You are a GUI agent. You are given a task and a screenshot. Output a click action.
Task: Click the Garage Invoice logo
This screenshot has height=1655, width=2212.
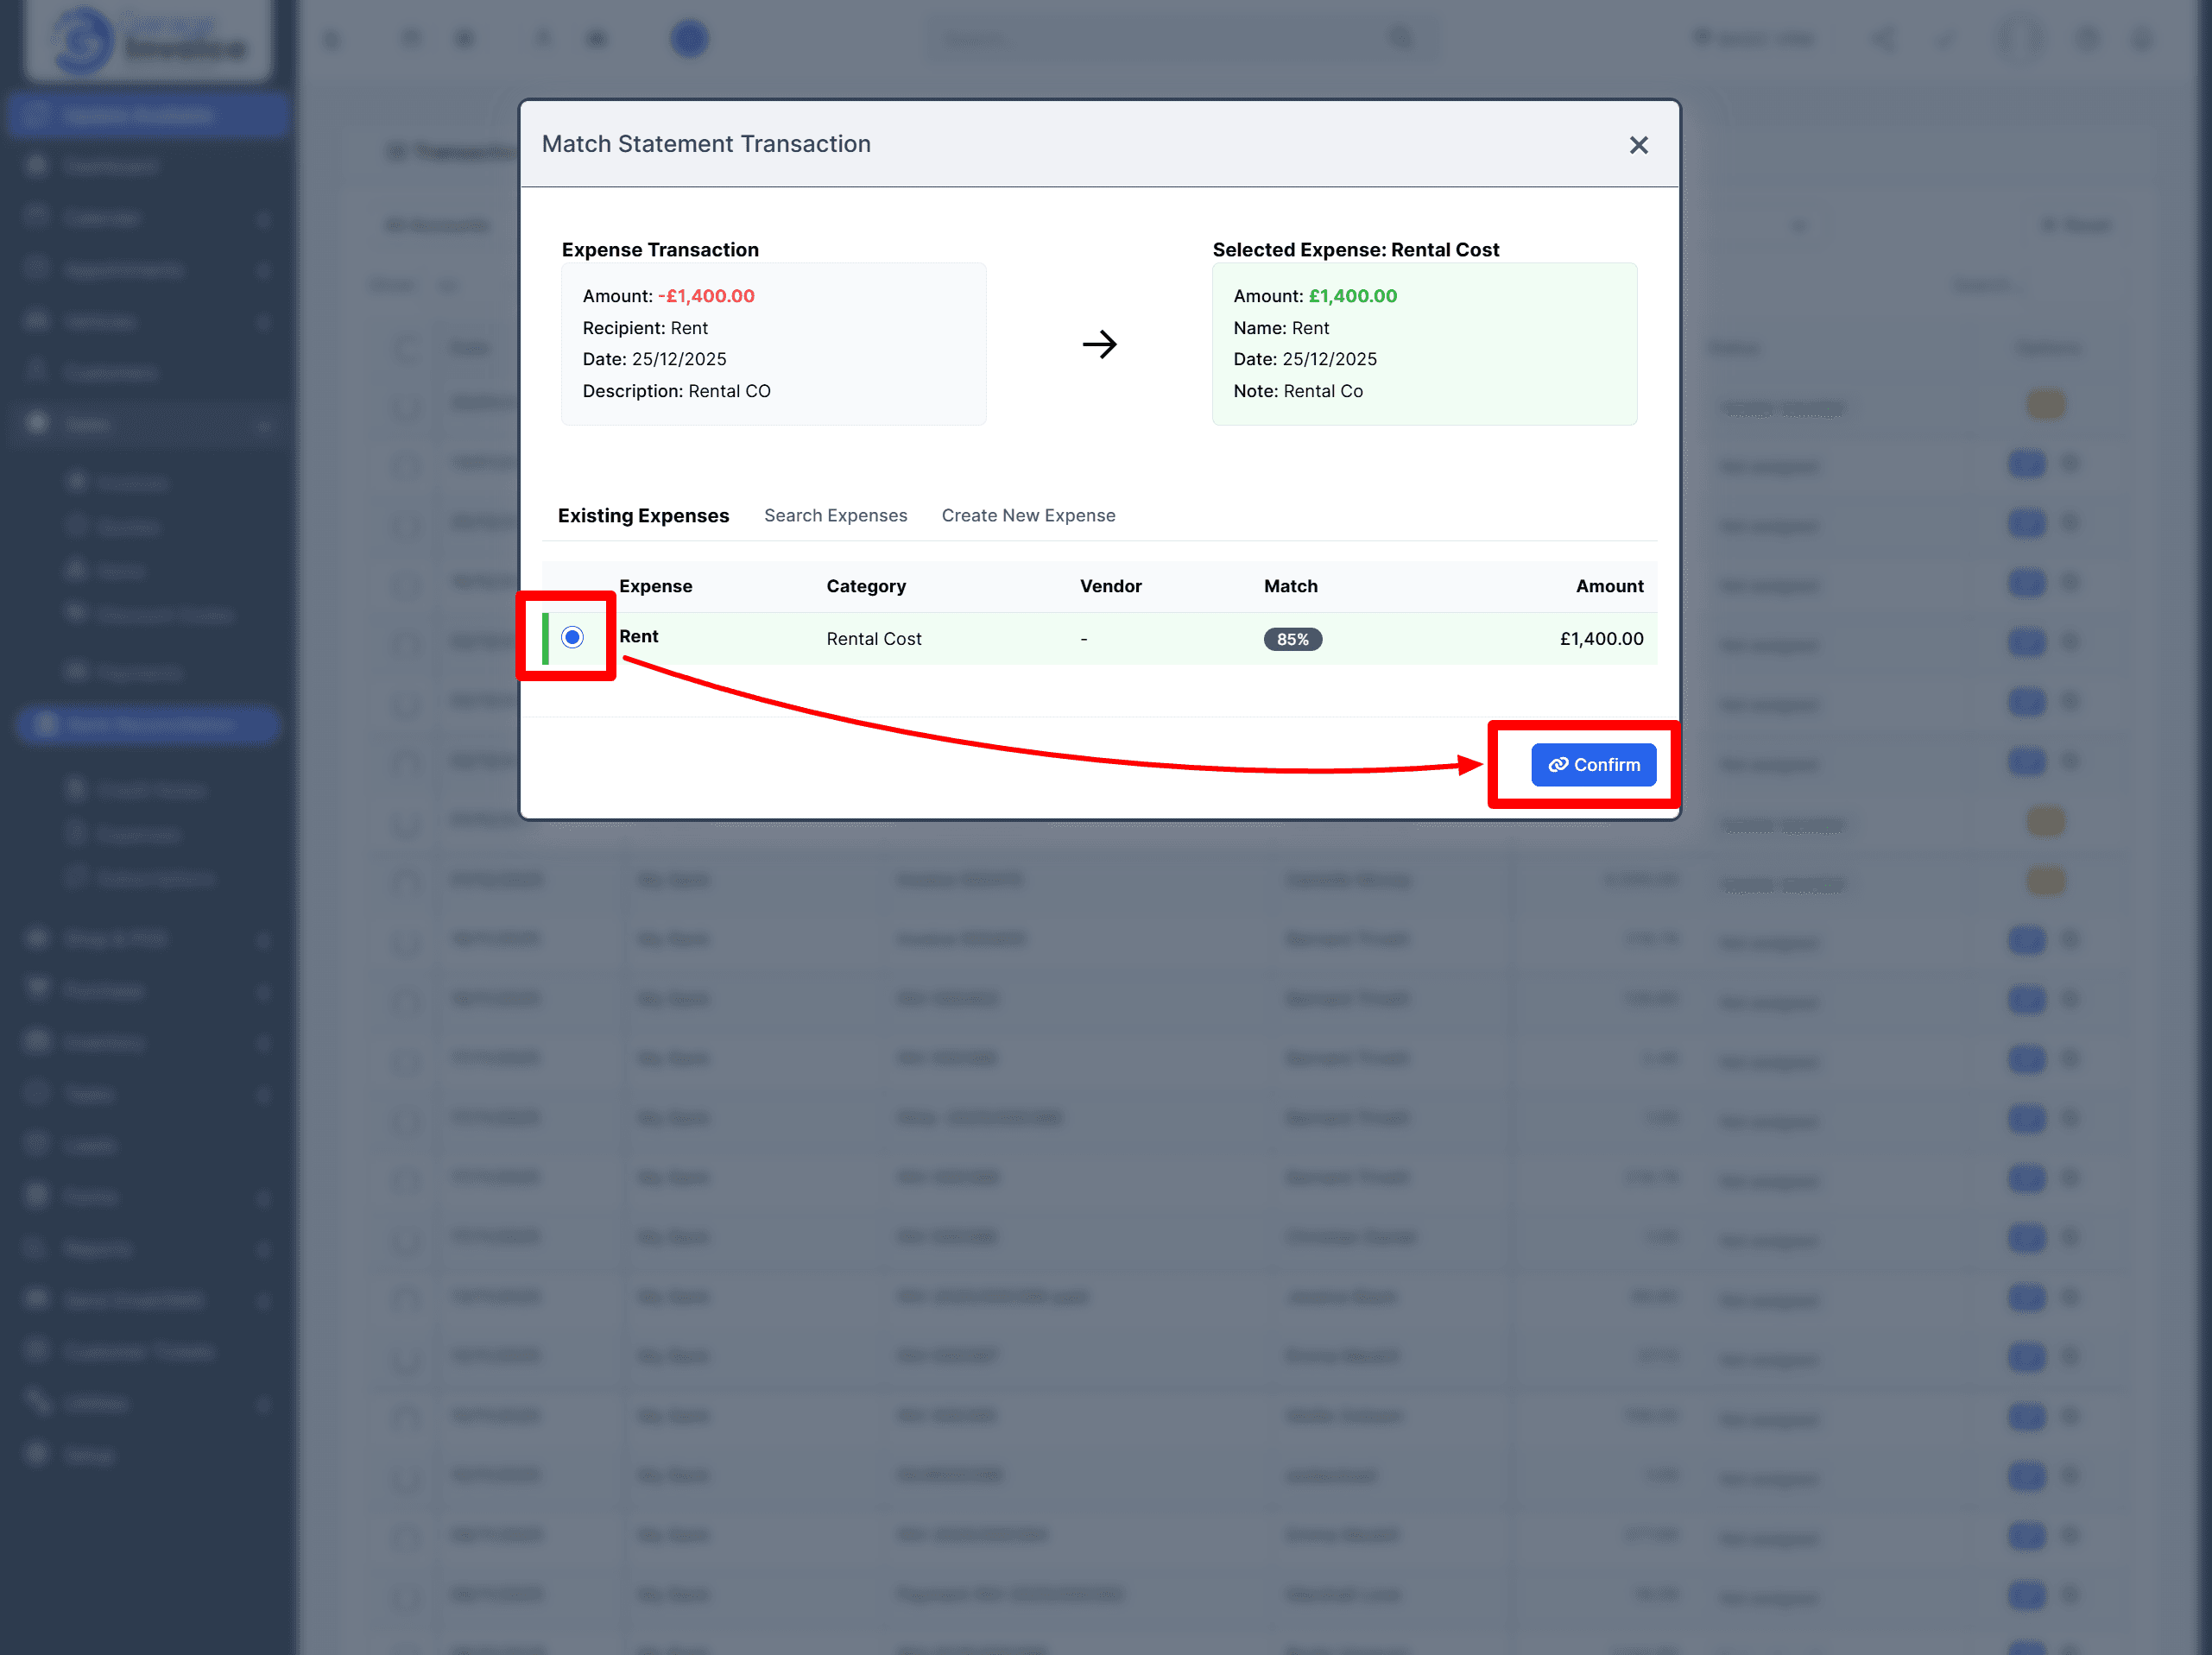click(148, 40)
